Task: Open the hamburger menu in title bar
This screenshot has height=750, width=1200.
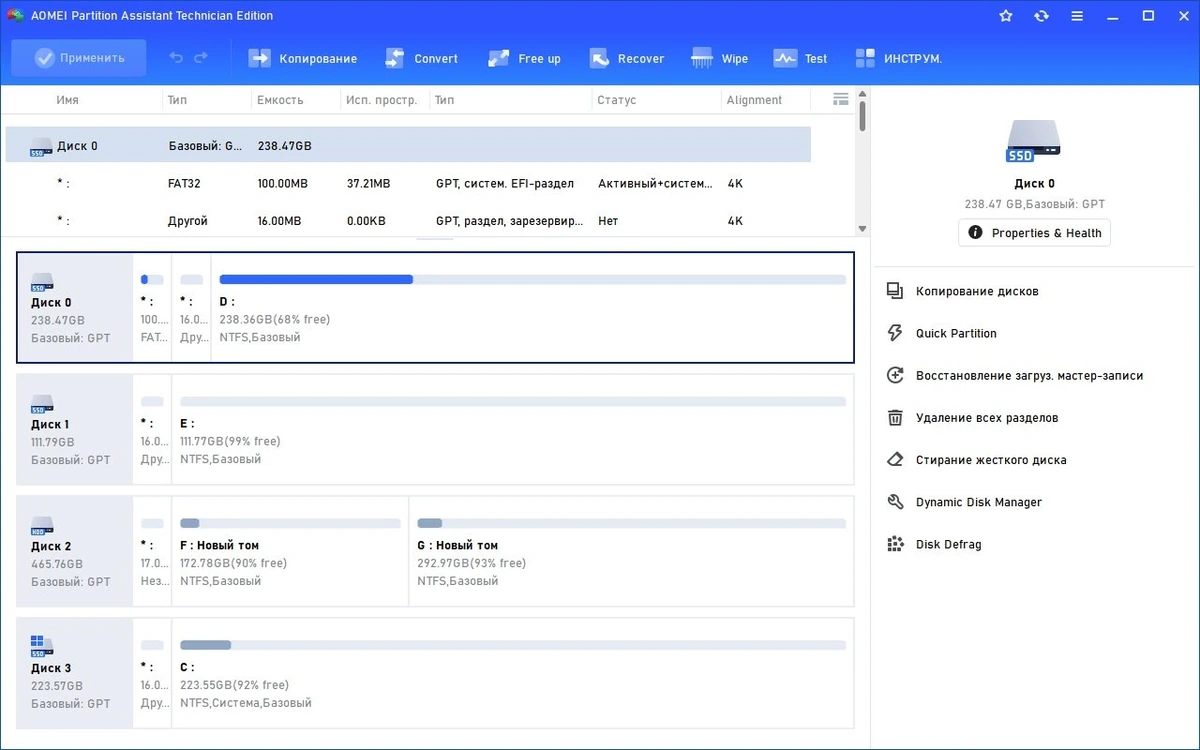Action: (x=1076, y=16)
